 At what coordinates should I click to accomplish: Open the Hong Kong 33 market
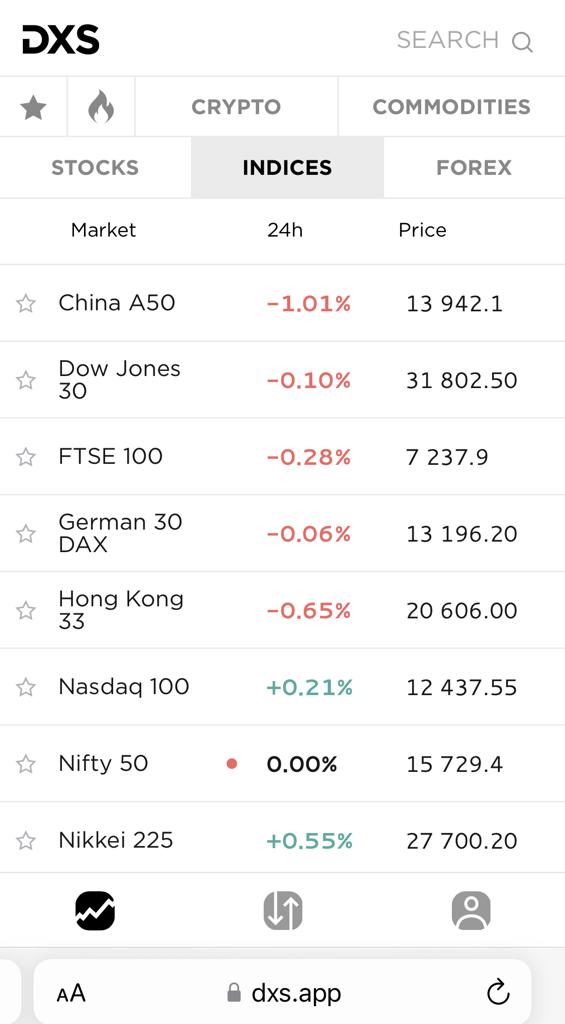pos(282,611)
